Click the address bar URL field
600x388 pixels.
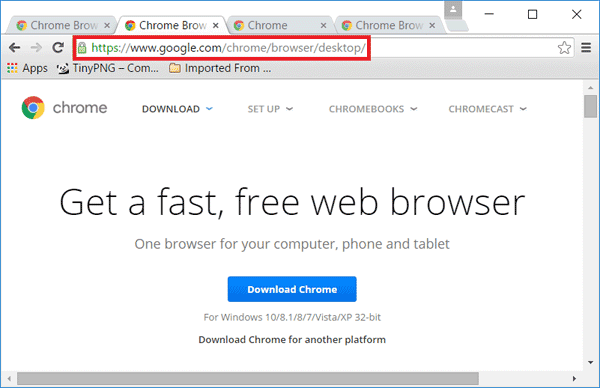click(x=323, y=48)
